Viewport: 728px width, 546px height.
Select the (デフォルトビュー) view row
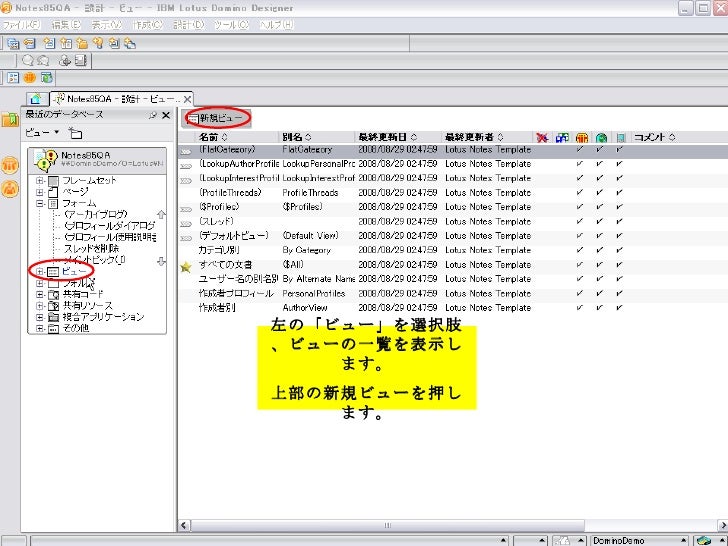[x=453, y=236]
